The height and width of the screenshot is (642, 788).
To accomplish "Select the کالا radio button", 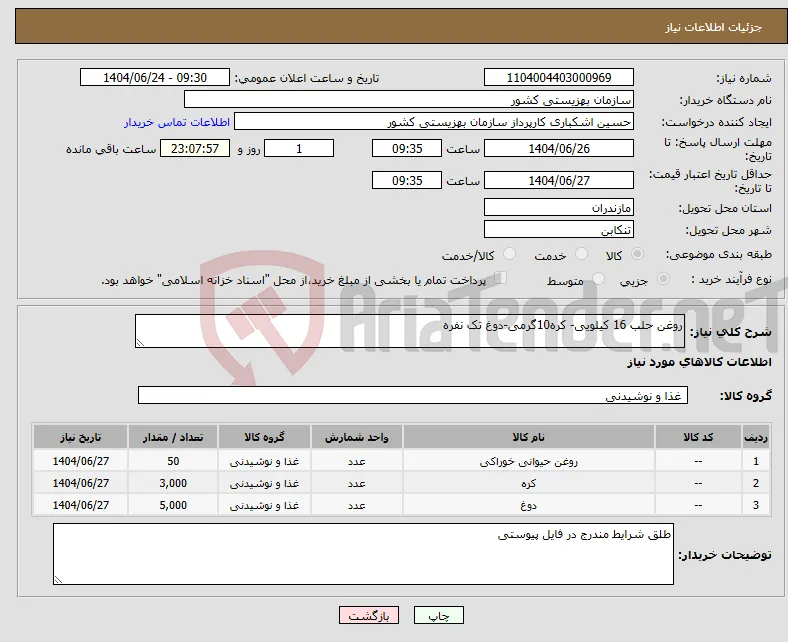I will [637, 254].
